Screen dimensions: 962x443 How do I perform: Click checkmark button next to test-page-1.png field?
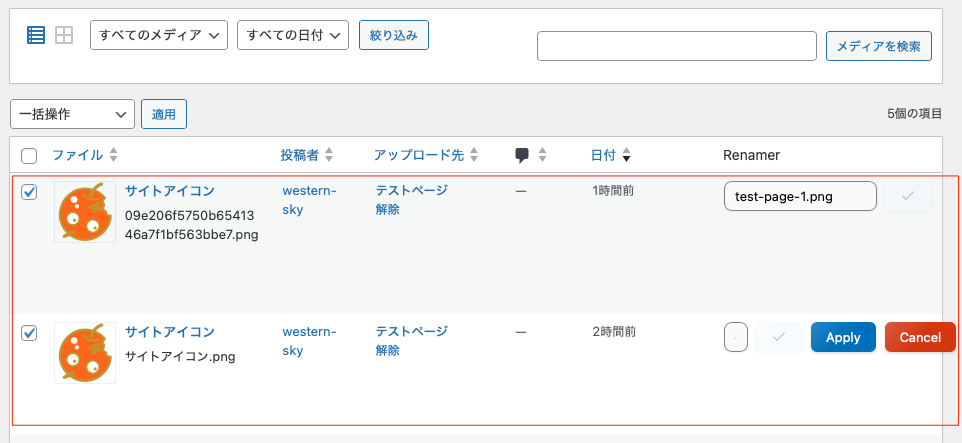point(908,197)
